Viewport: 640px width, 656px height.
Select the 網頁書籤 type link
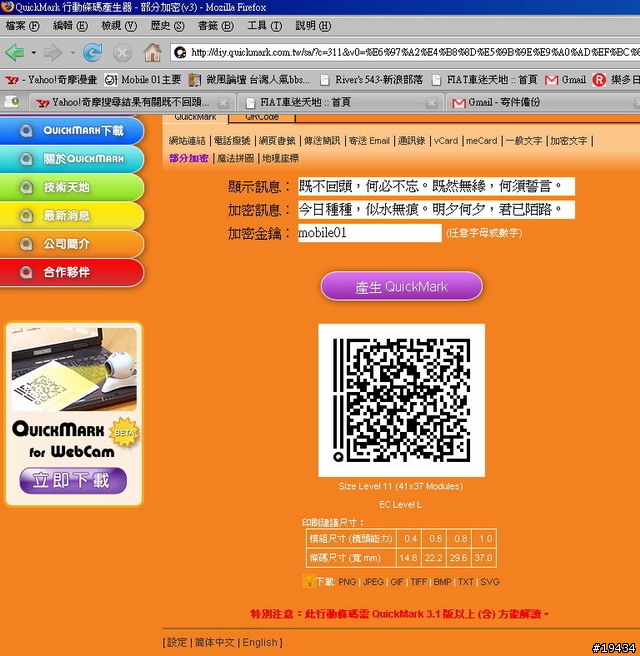pos(277,141)
